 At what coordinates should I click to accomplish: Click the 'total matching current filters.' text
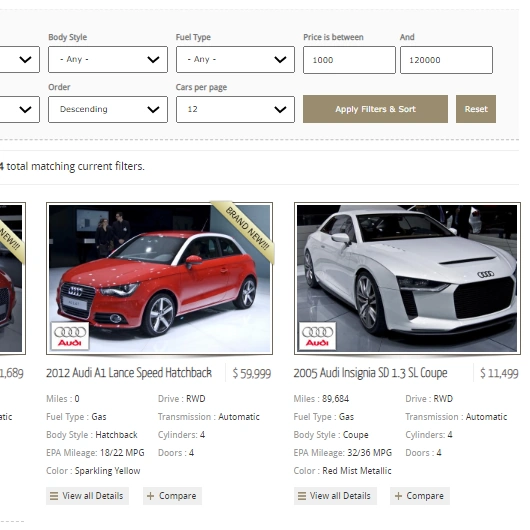[x=76, y=166]
